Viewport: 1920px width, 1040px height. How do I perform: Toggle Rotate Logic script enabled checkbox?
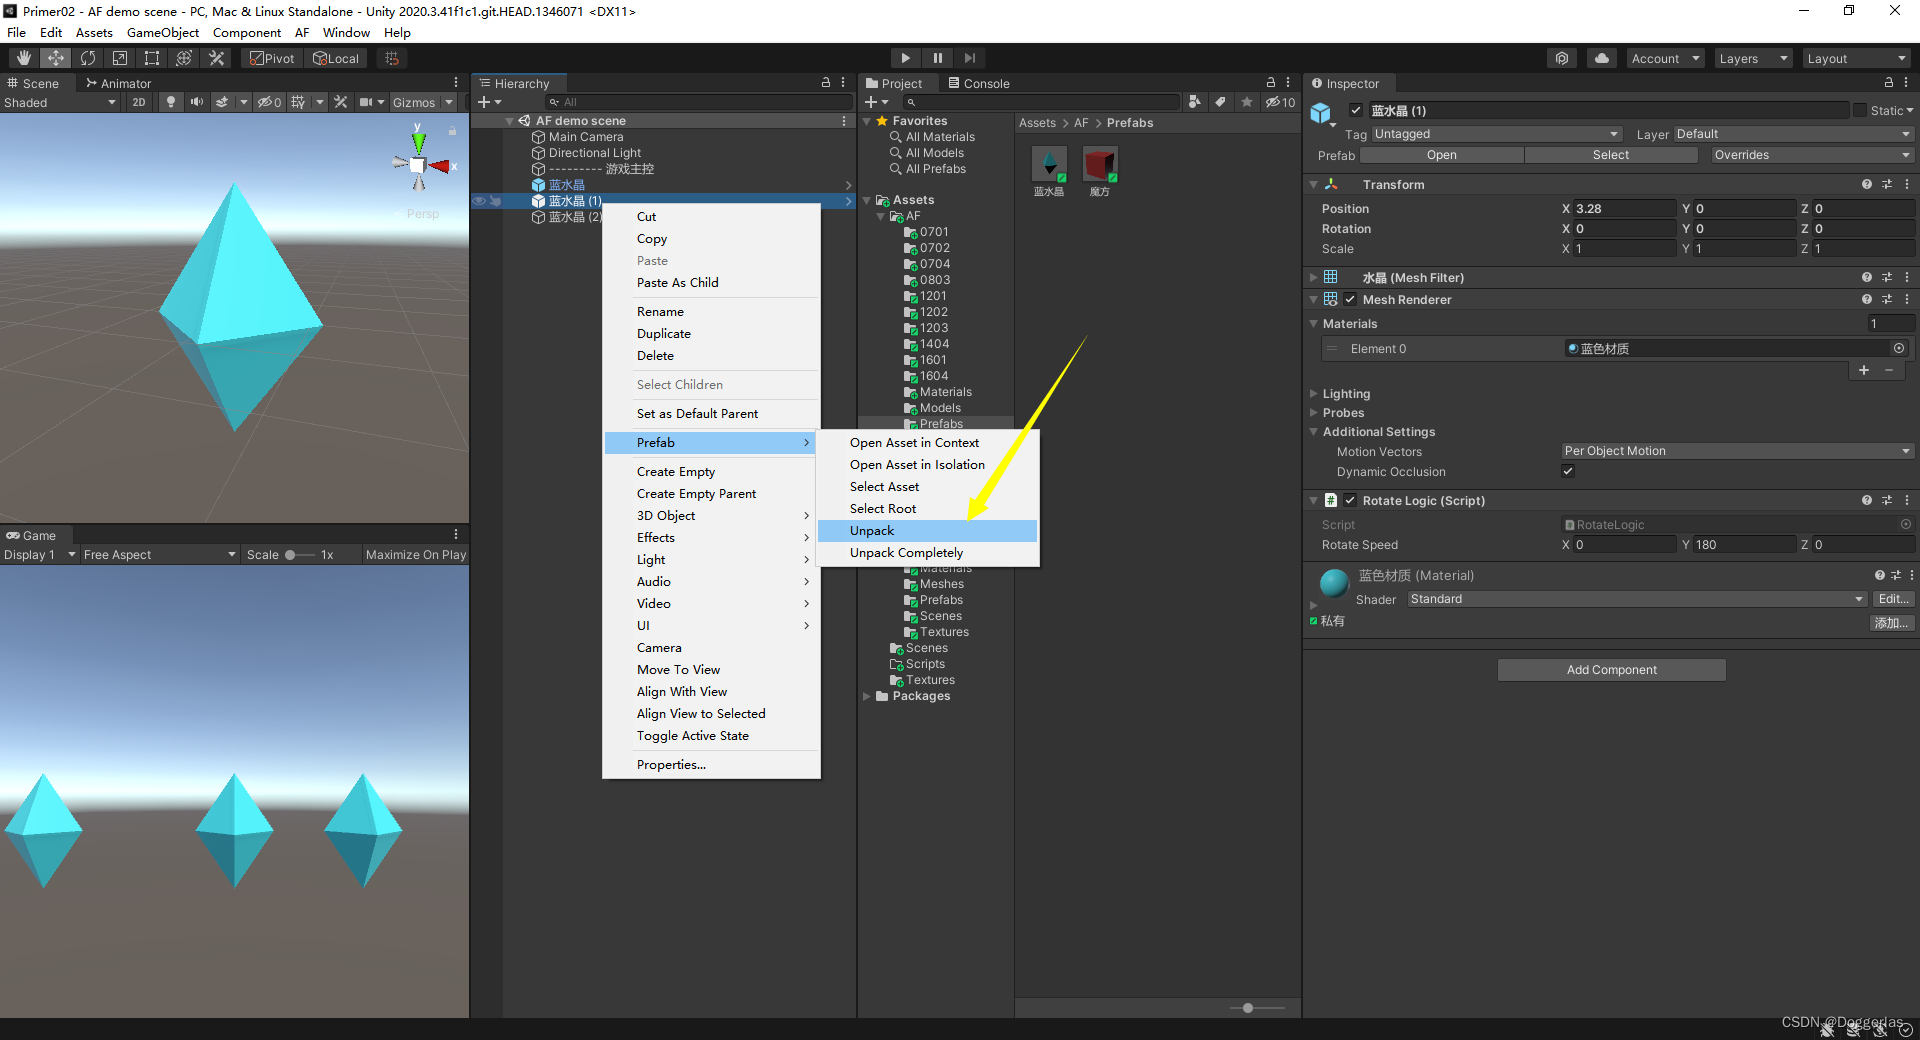1350,500
